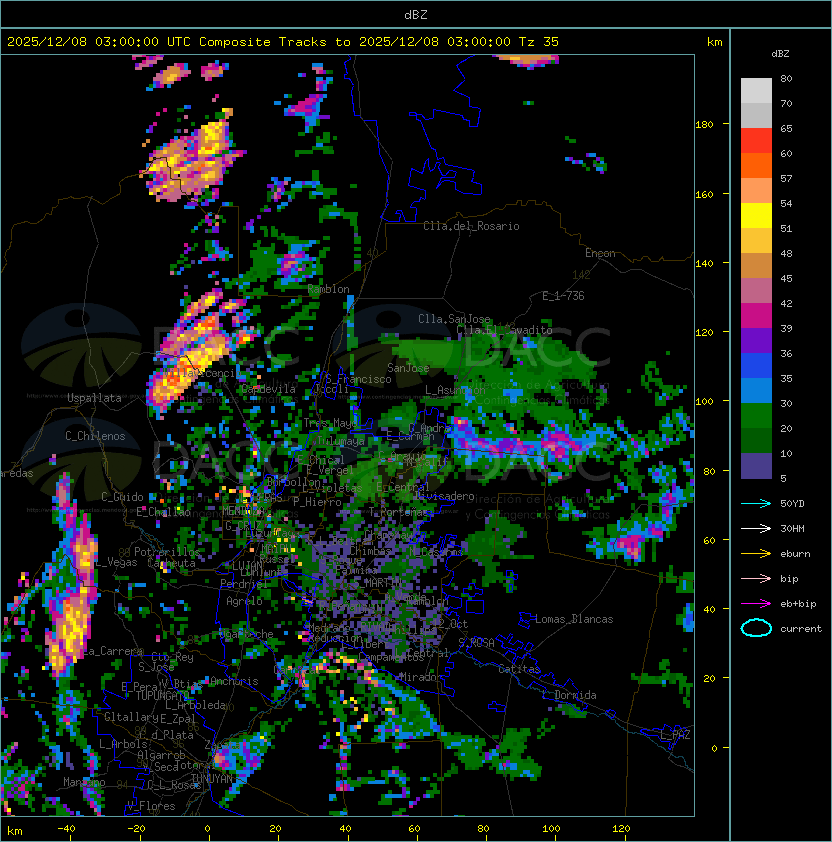Click the 160 tick on vertical axis
Screen dimensions: 832x842
[x=704, y=194]
